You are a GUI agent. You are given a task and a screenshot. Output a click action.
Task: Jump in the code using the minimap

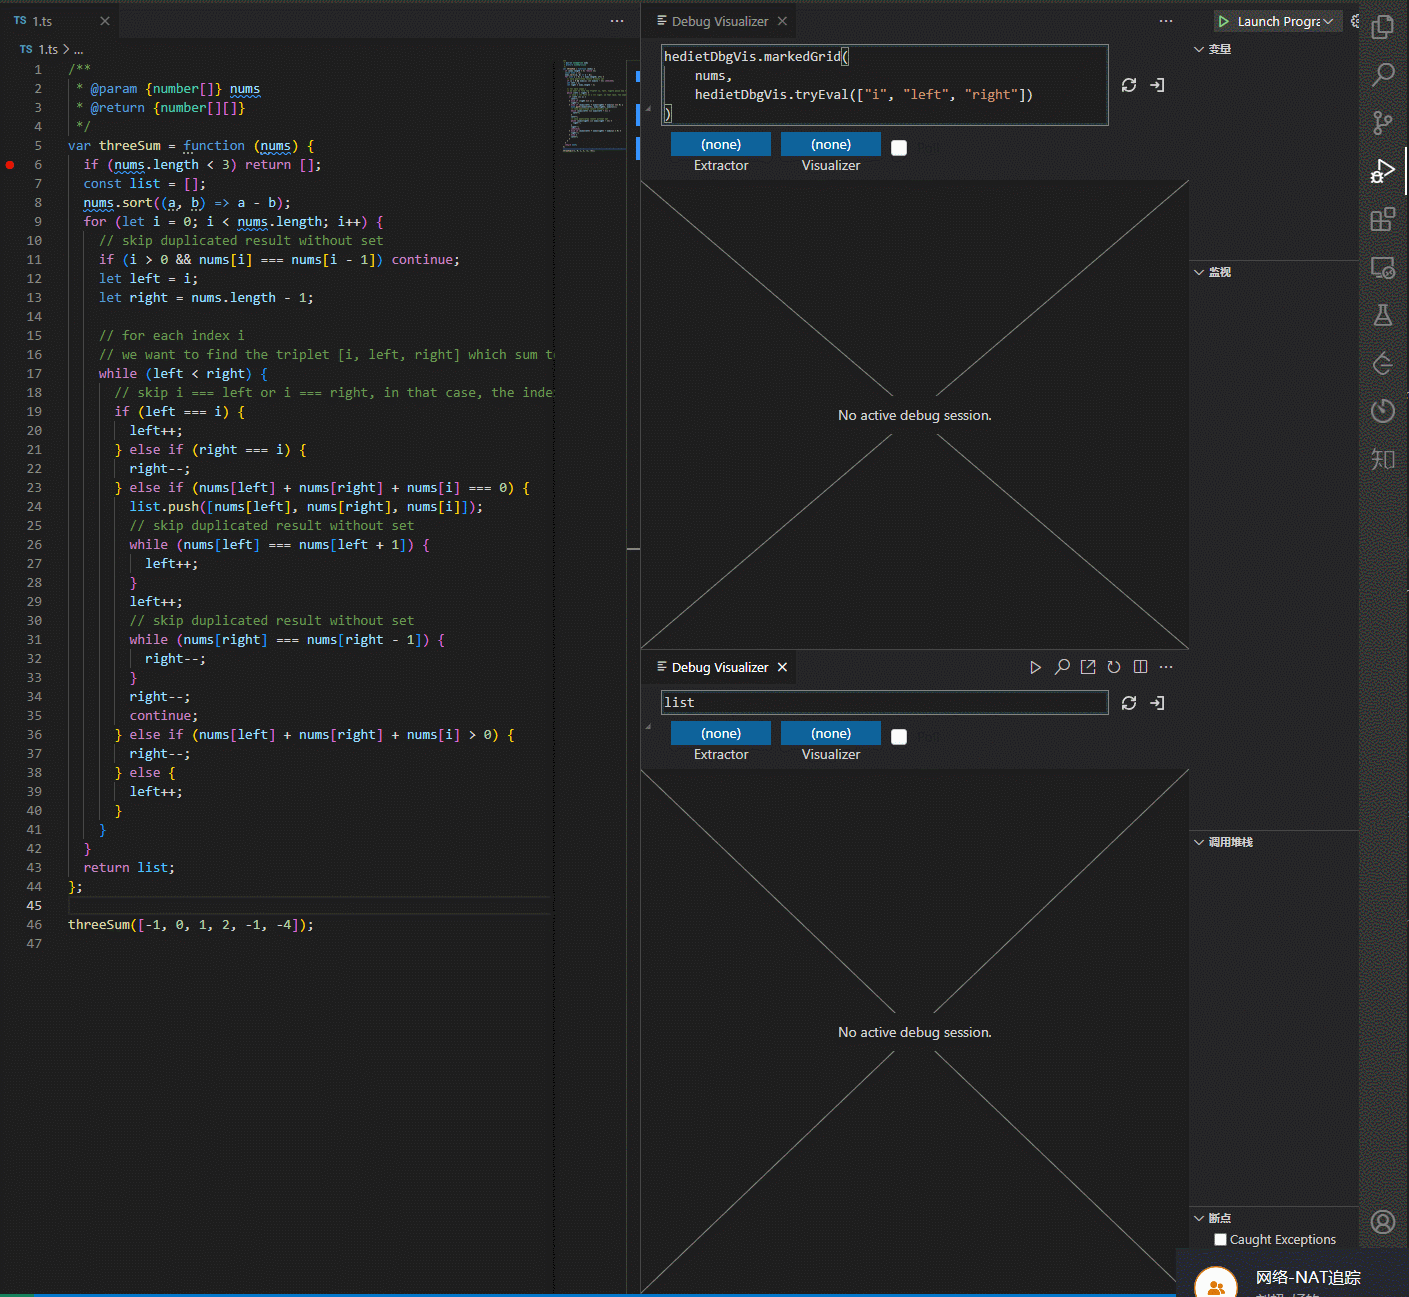pos(594,105)
